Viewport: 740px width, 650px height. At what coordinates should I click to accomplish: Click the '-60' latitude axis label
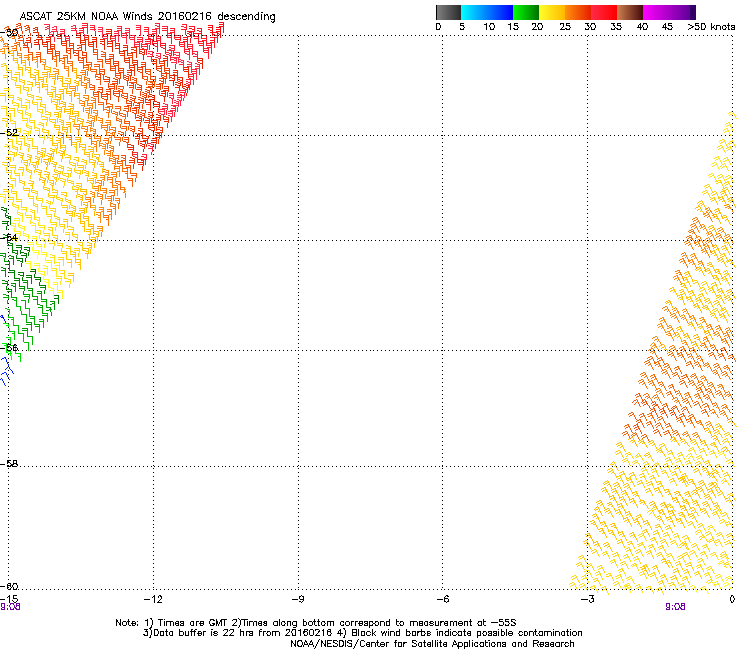coord(9,587)
